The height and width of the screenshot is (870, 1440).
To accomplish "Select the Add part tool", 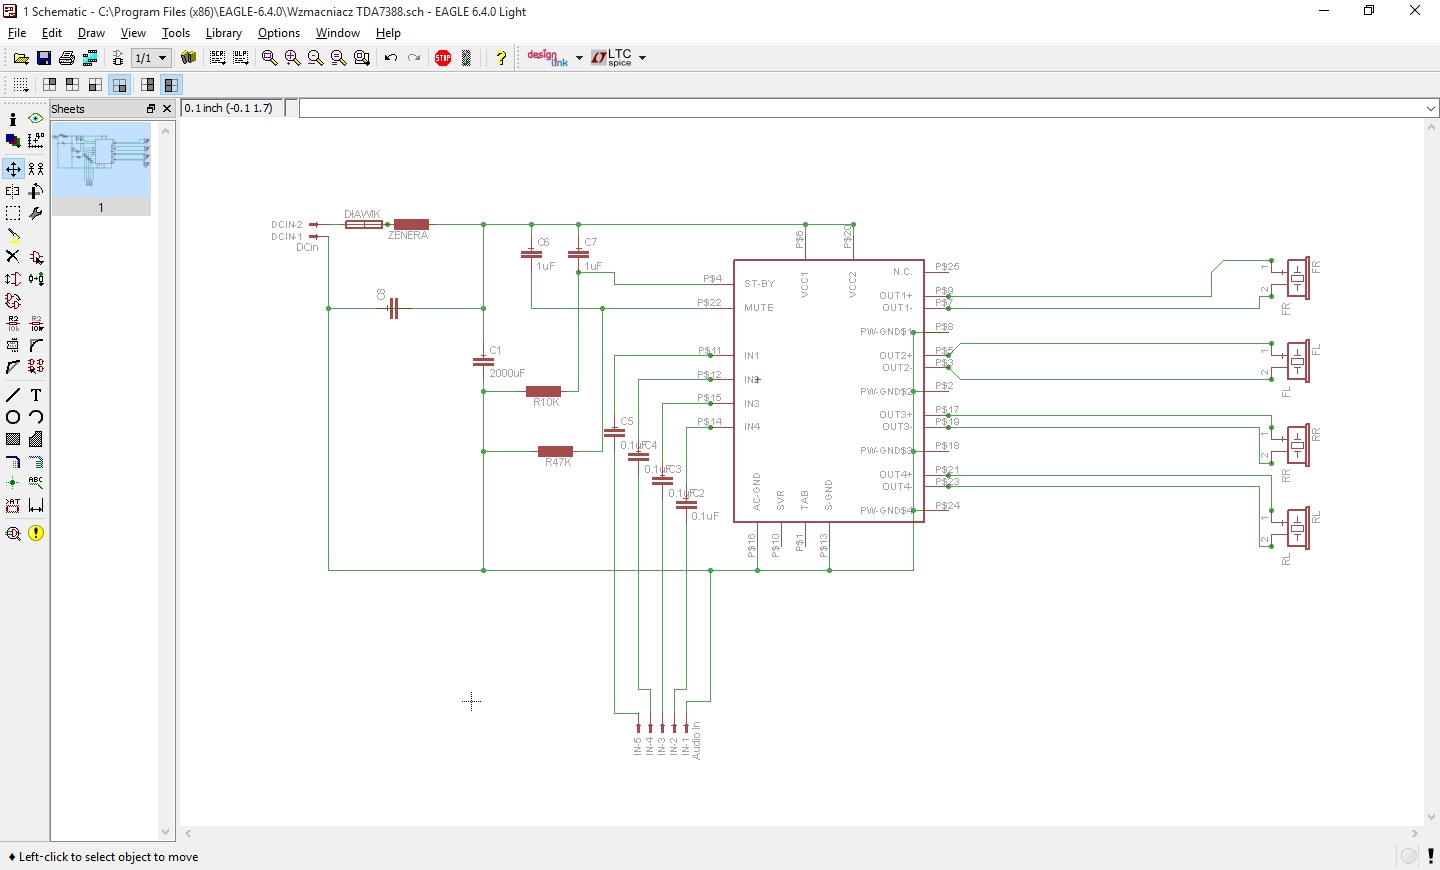I will coord(36,257).
